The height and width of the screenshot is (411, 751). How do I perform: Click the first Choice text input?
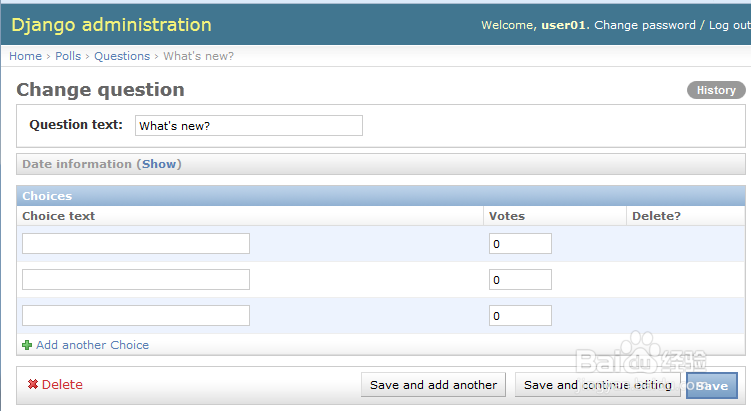[x=136, y=244]
